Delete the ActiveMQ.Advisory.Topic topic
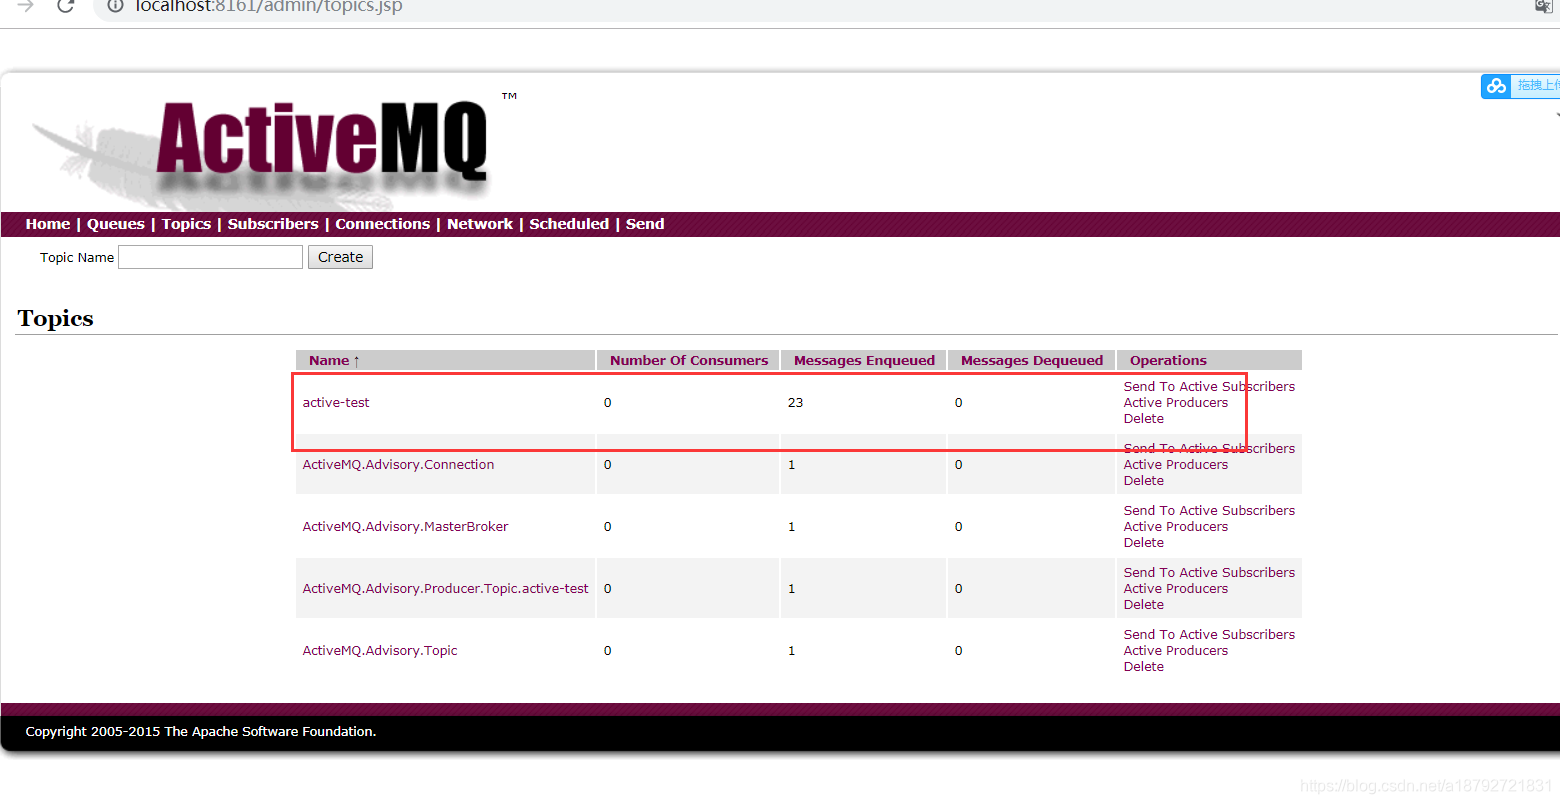This screenshot has height=804, width=1560. pyautogui.click(x=1144, y=666)
